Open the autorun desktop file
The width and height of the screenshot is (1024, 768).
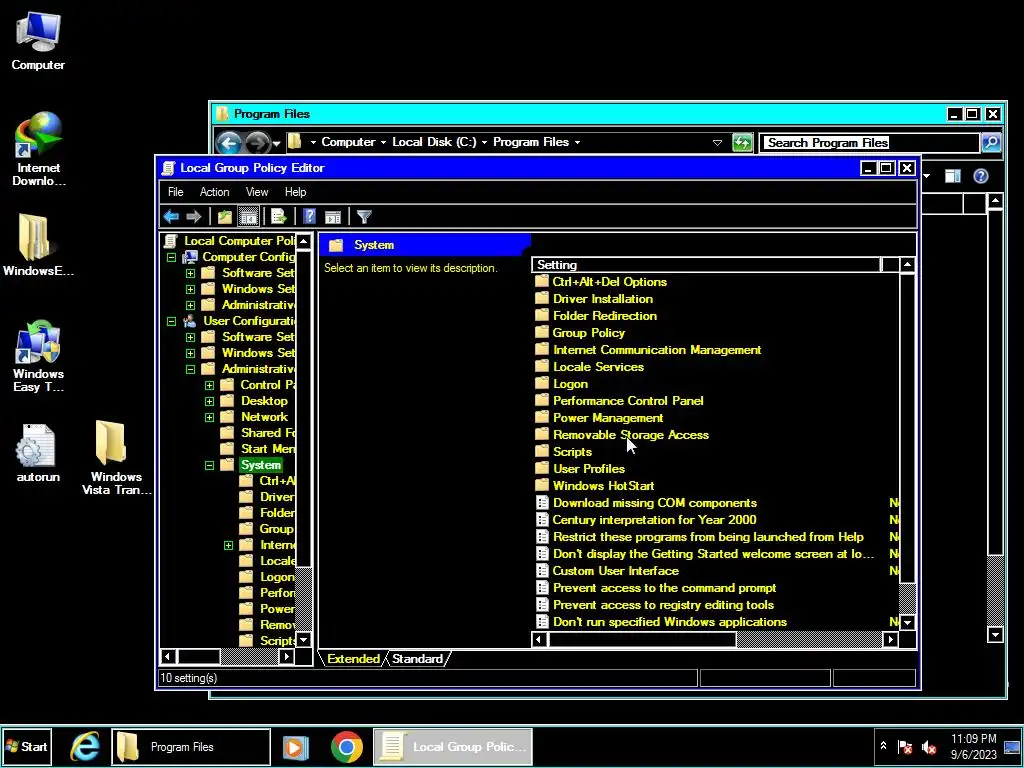[x=38, y=453]
